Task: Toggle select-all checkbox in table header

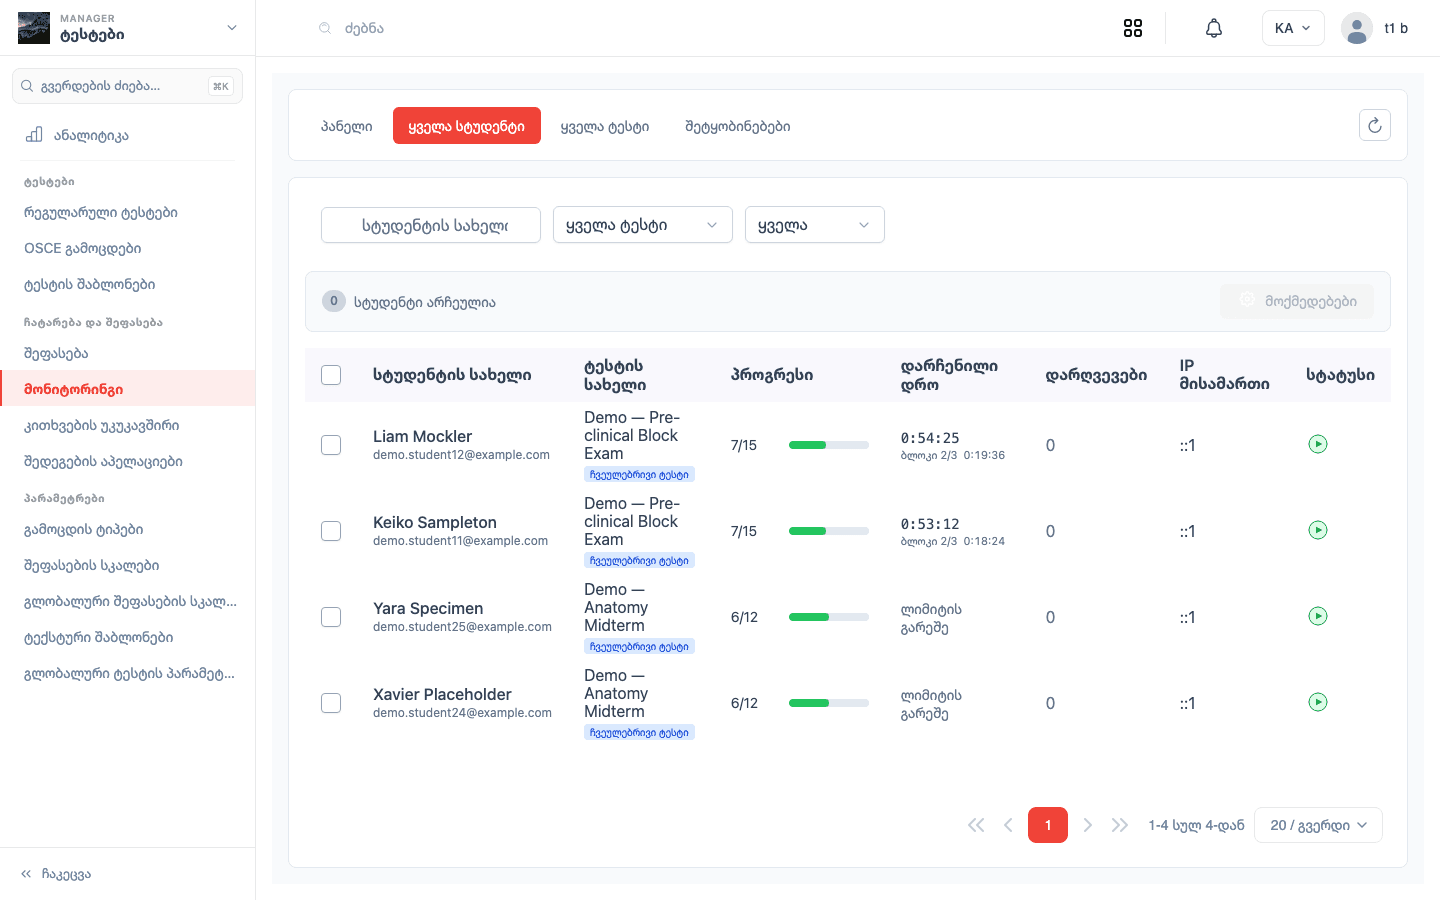Action: pyautogui.click(x=331, y=375)
